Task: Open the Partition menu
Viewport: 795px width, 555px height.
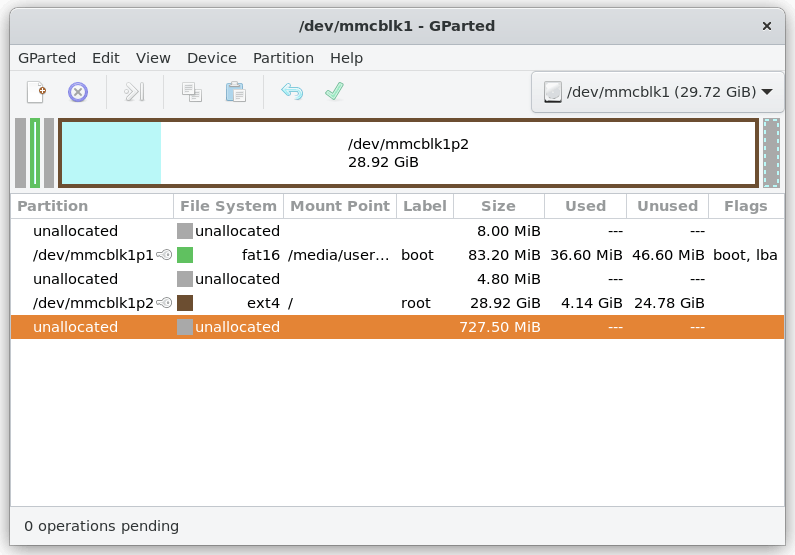Action: click(x=283, y=58)
